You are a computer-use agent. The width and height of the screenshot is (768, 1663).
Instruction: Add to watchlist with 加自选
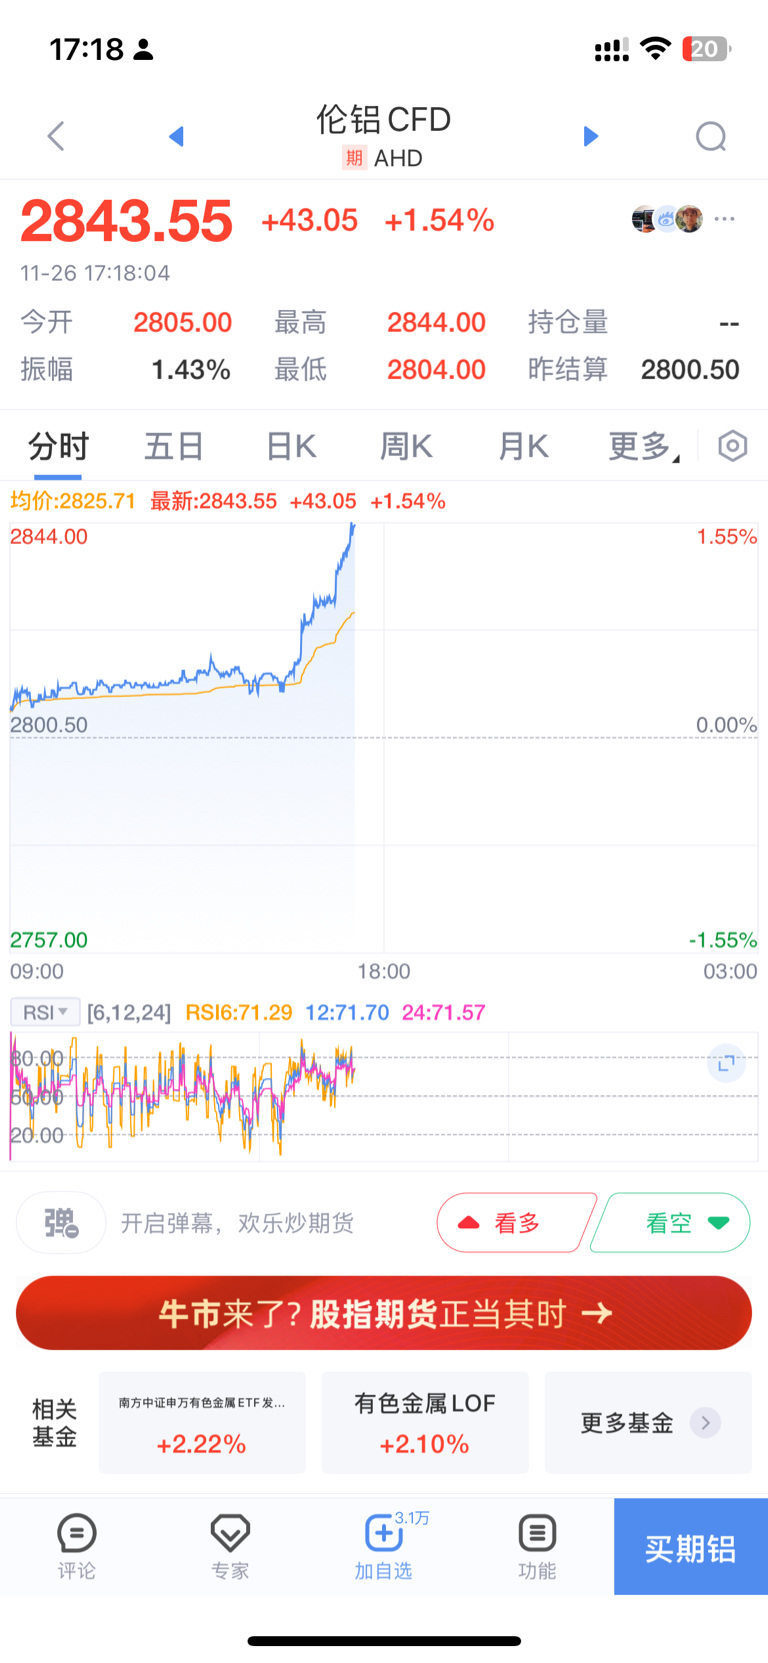(x=384, y=1546)
